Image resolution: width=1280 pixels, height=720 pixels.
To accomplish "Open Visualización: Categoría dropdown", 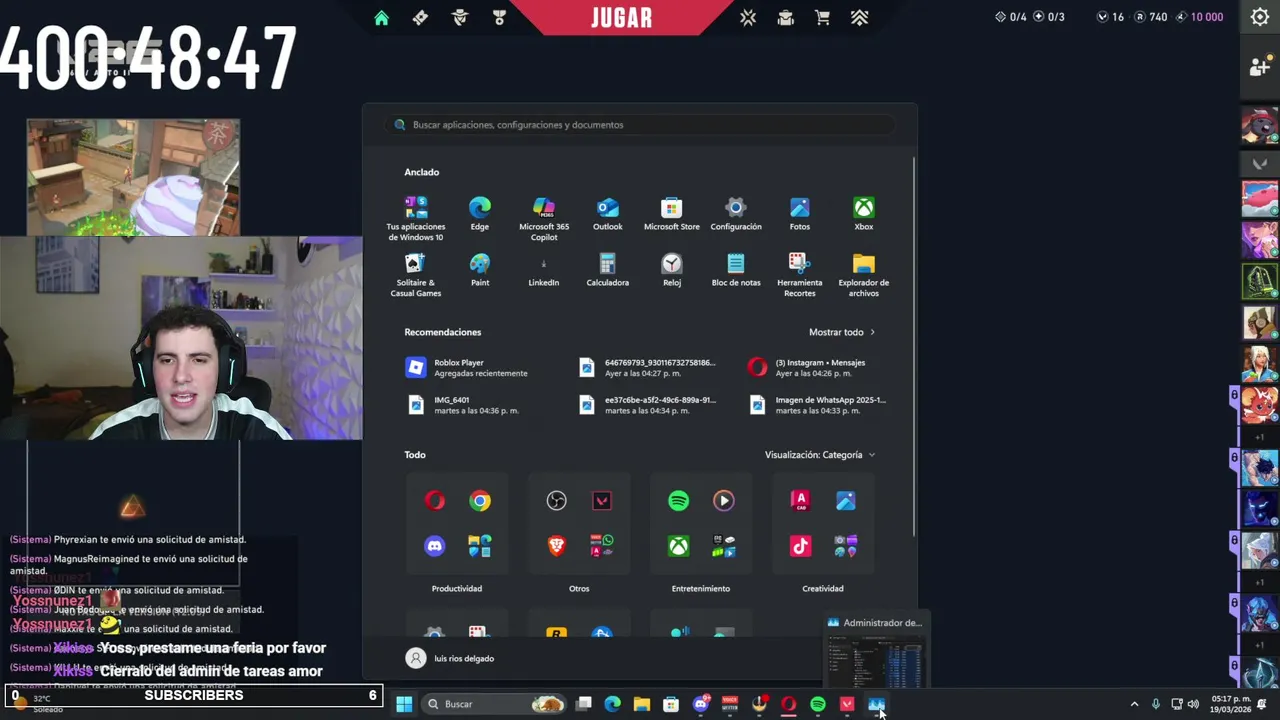I will click(820, 455).
